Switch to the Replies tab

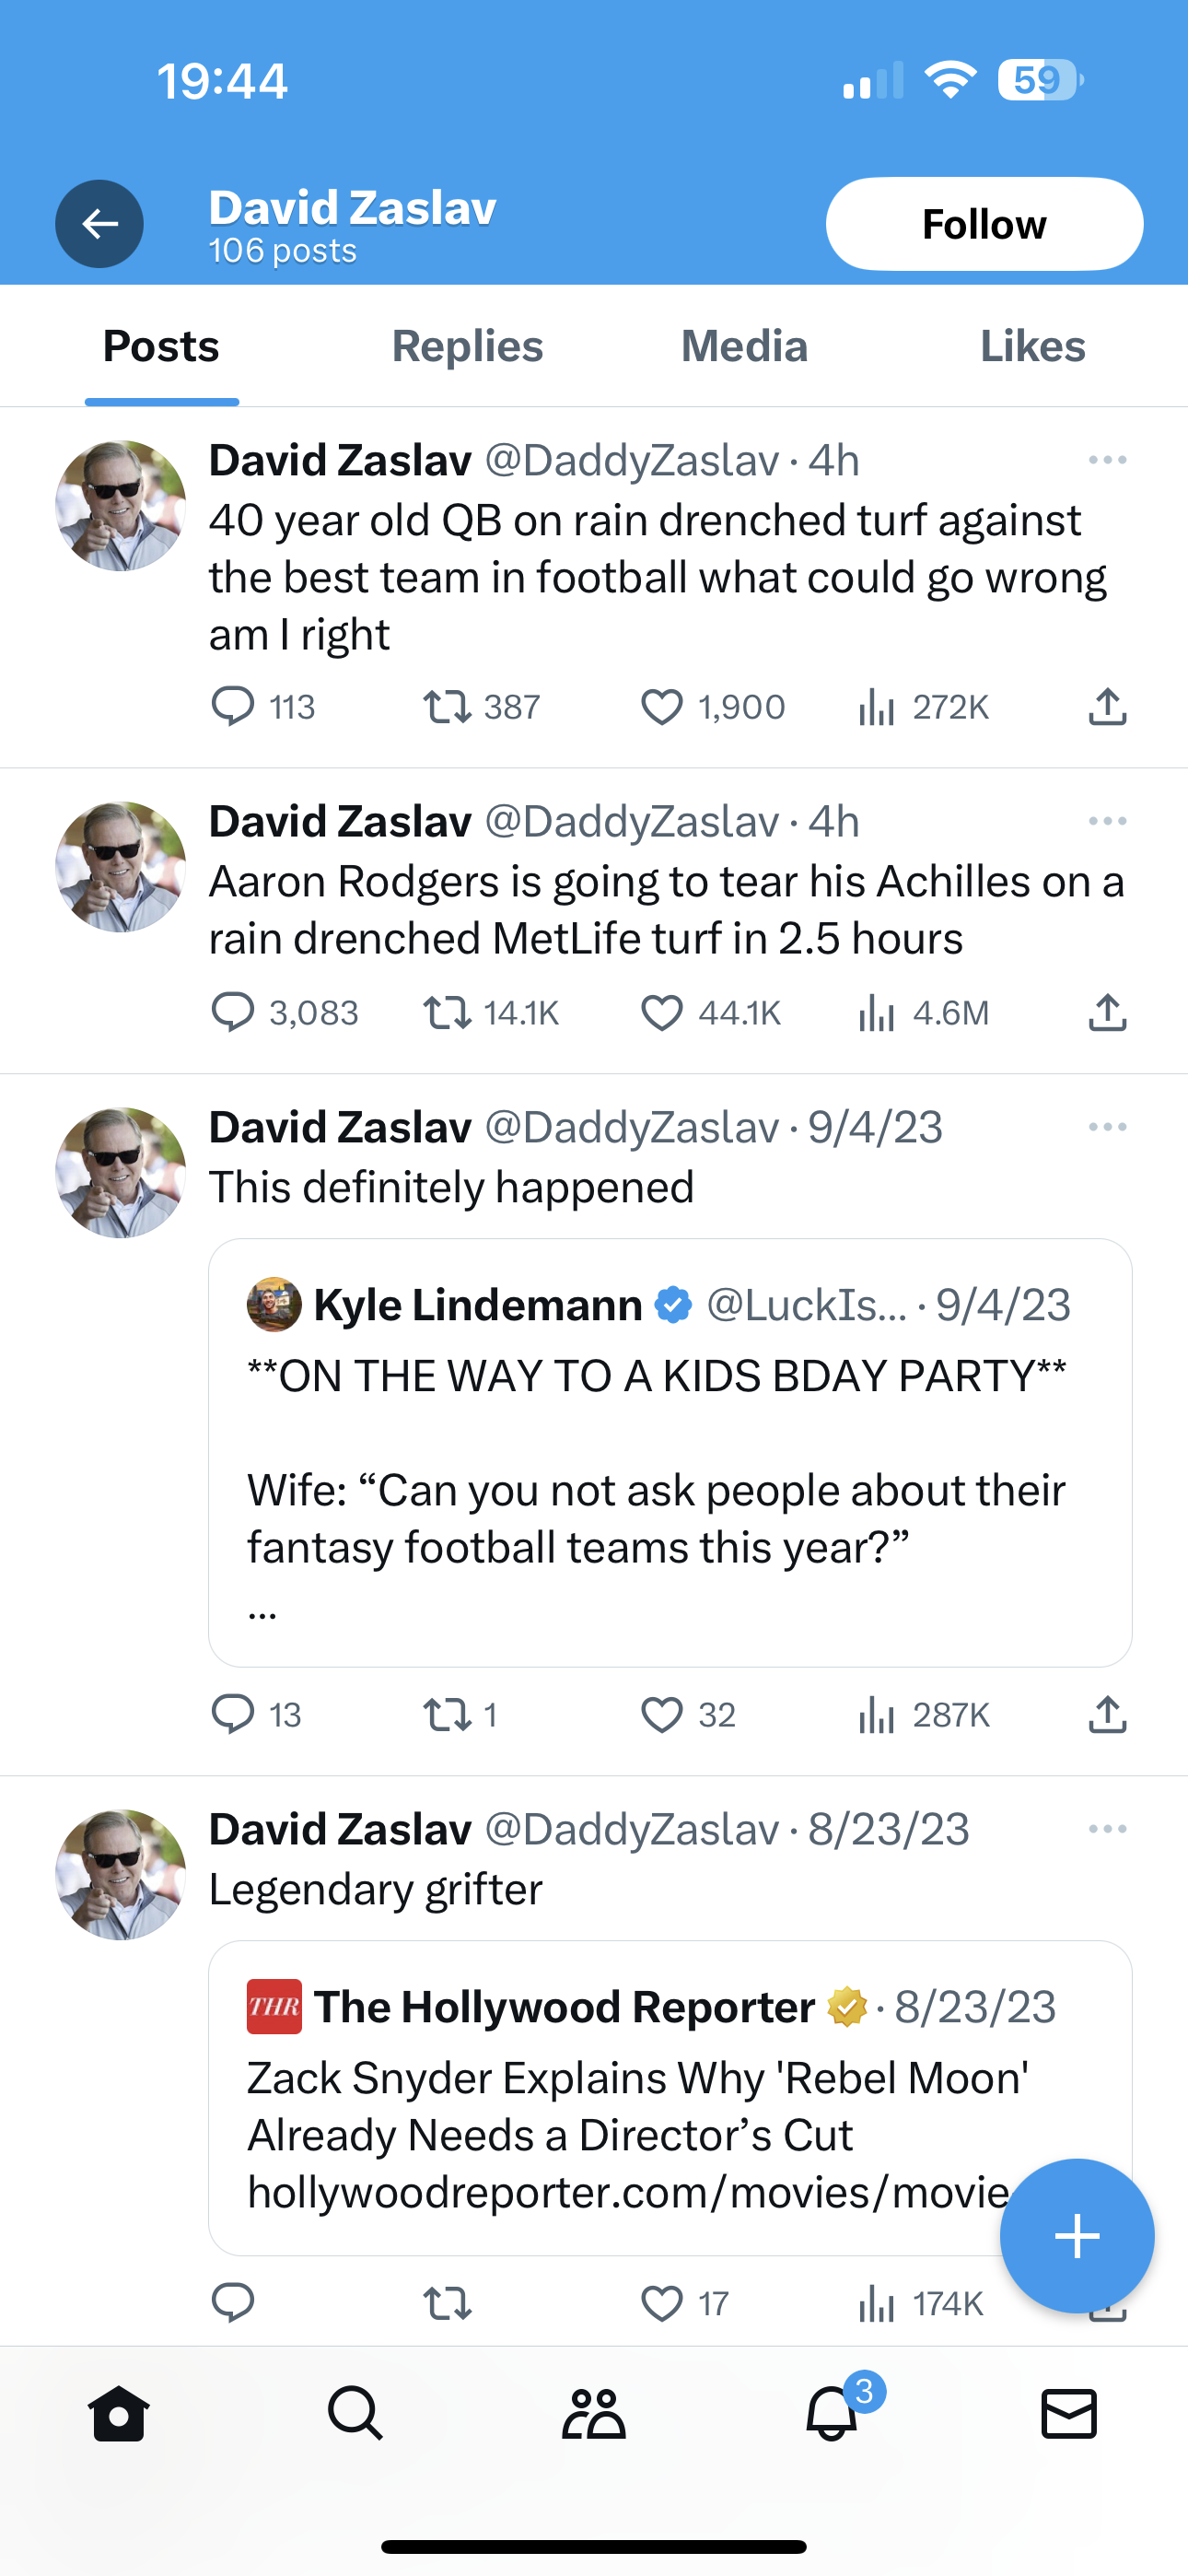pos(467,346)
